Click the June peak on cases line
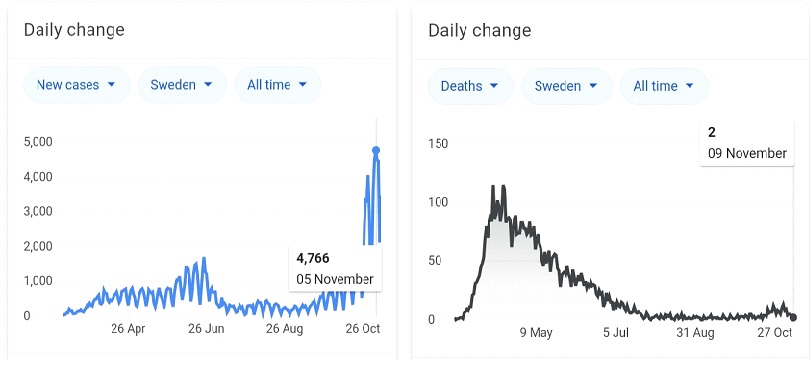Screen dimensions: 810x380 [204, 258]
